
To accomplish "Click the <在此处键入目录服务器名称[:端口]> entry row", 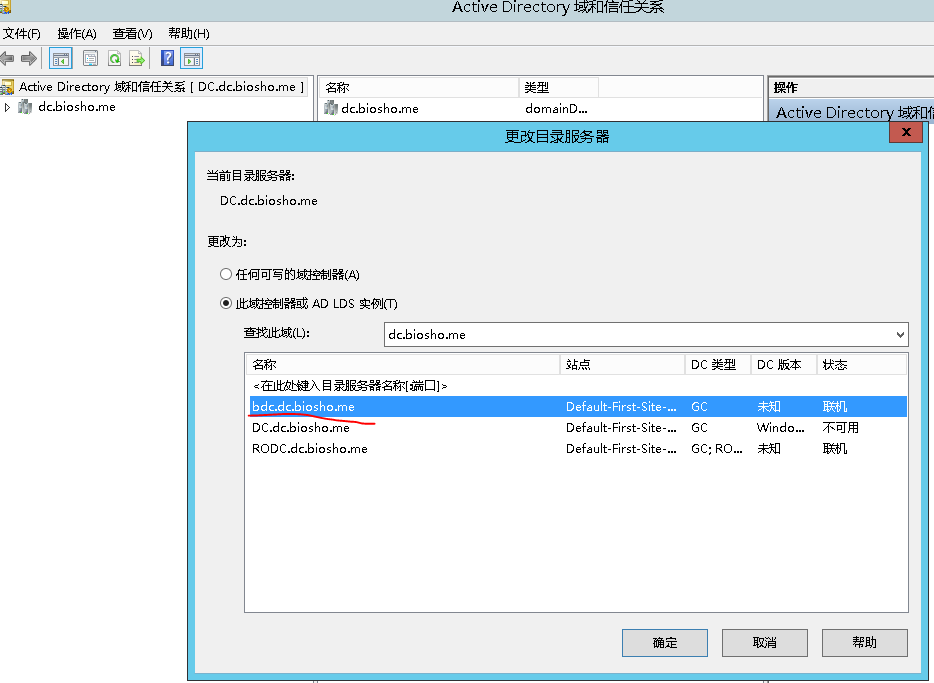I will (577, 386).
